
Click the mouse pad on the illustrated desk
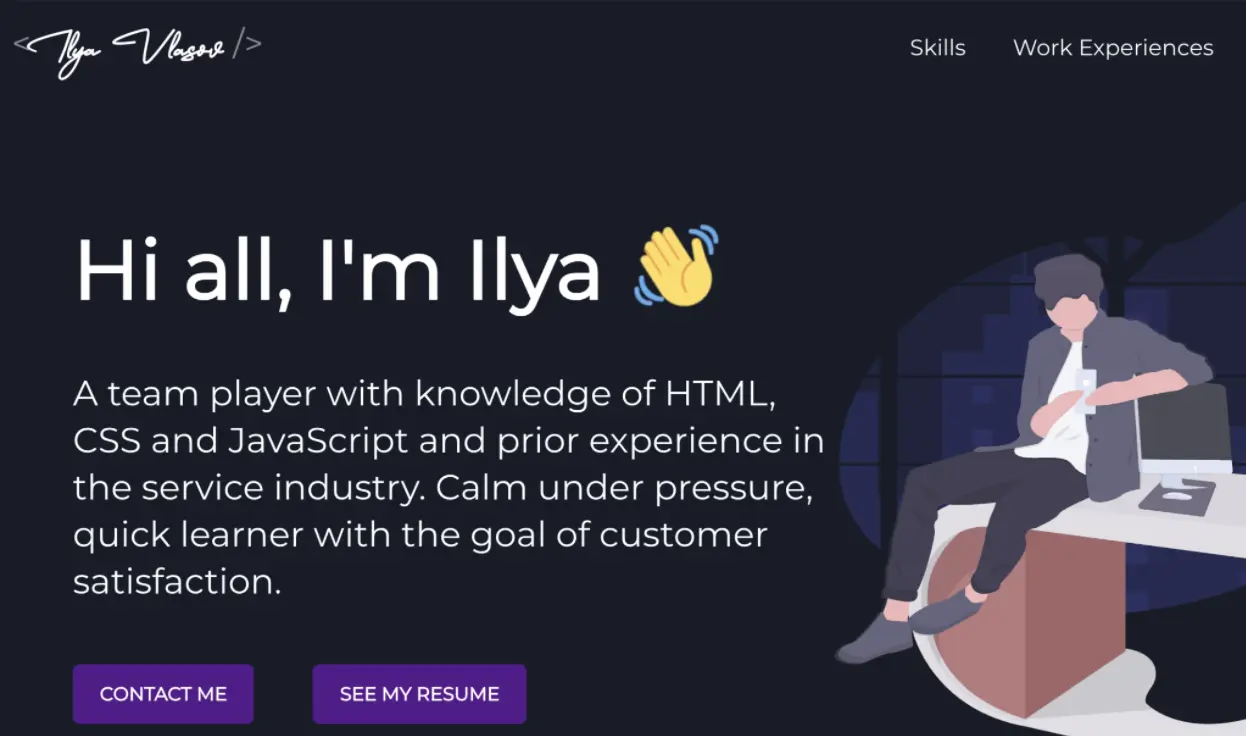pyautogui.click(x=1177, y=496)
